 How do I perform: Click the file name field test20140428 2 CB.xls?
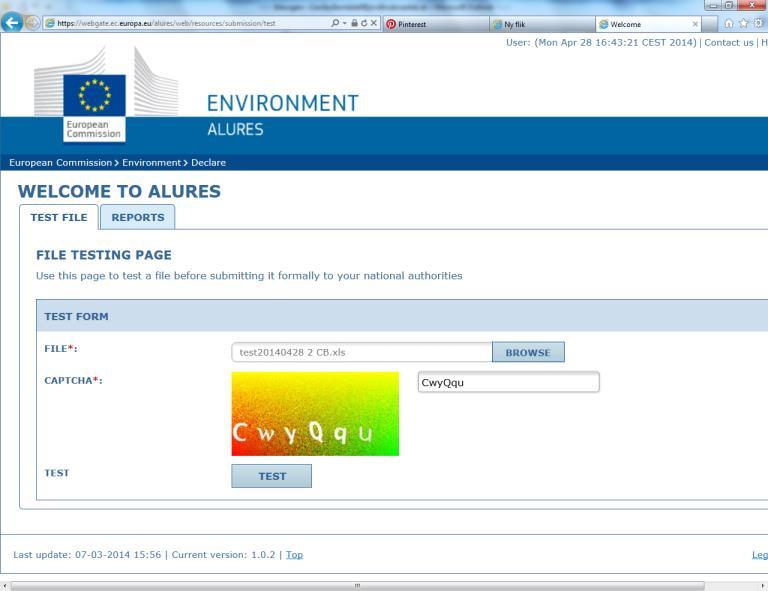361,353
